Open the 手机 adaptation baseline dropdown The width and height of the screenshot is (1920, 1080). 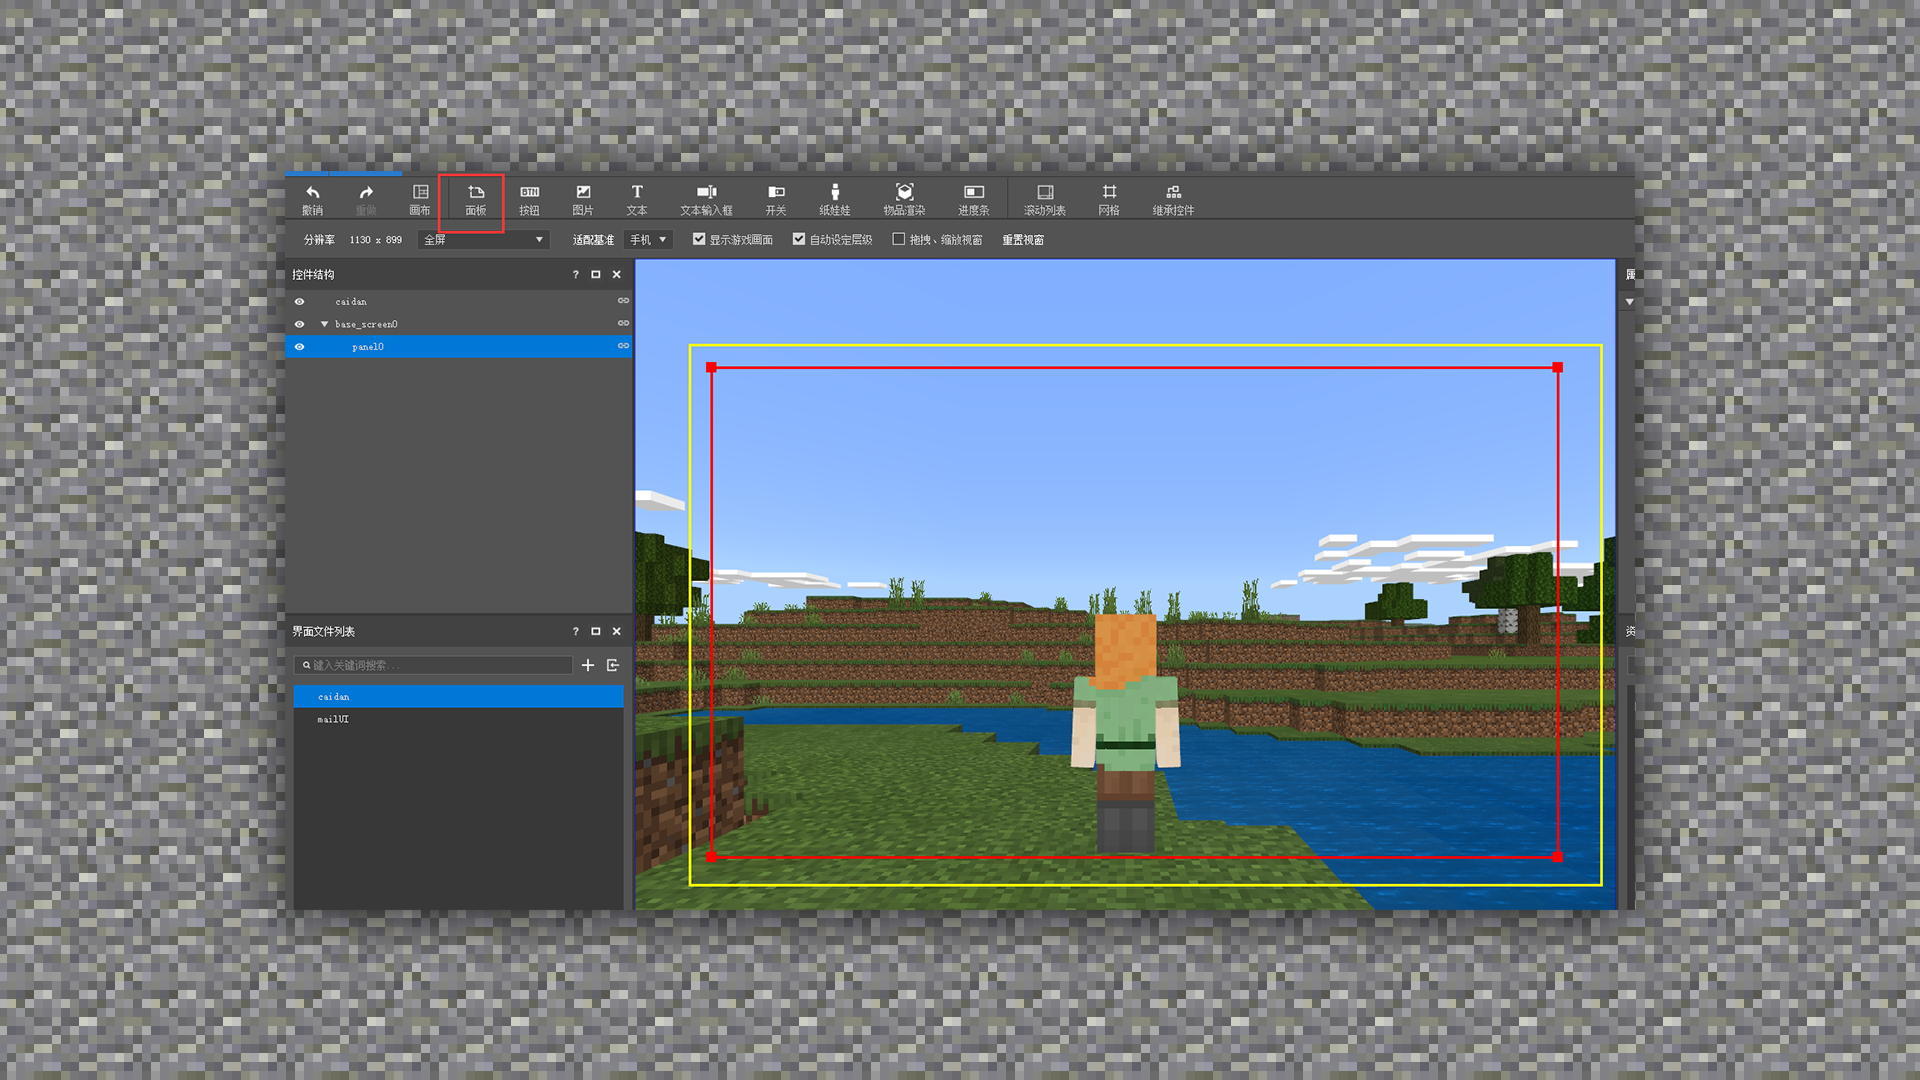tap(648, 240)
